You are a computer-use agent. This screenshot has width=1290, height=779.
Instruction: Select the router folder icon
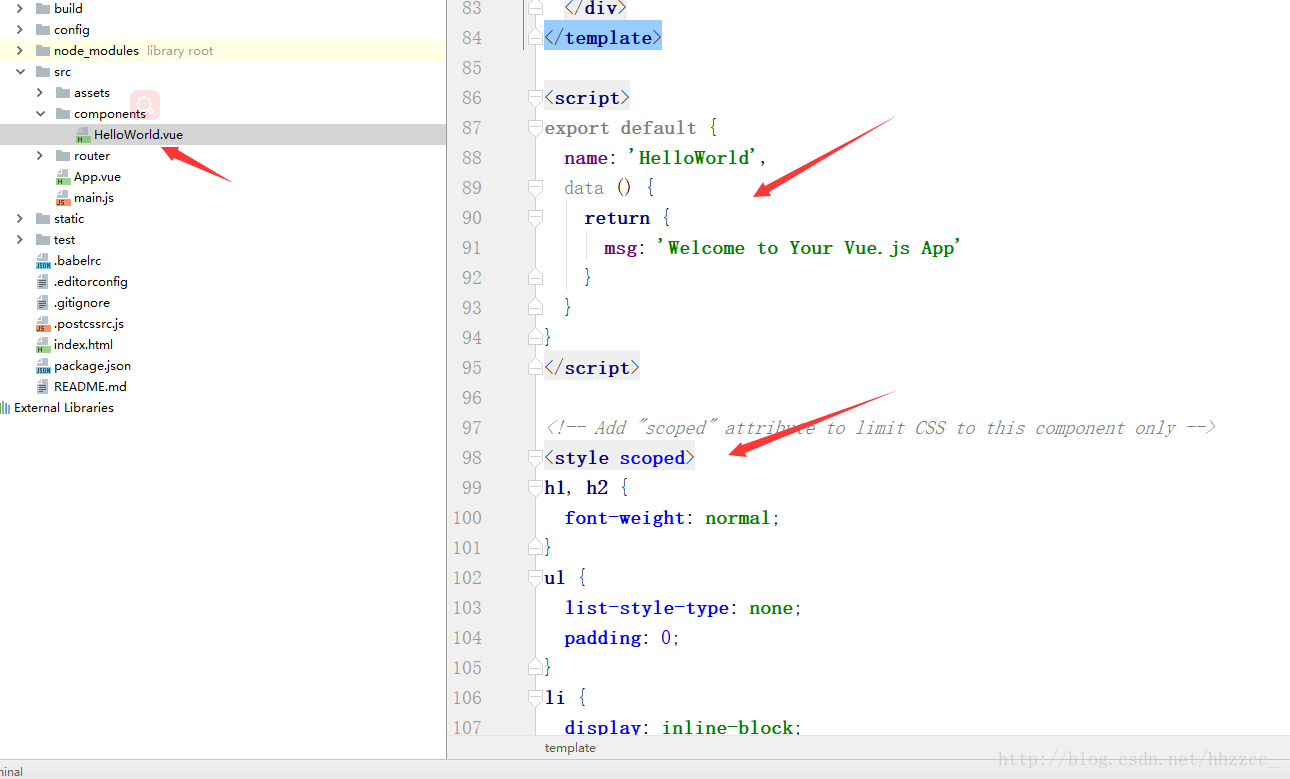click(63, 156)
